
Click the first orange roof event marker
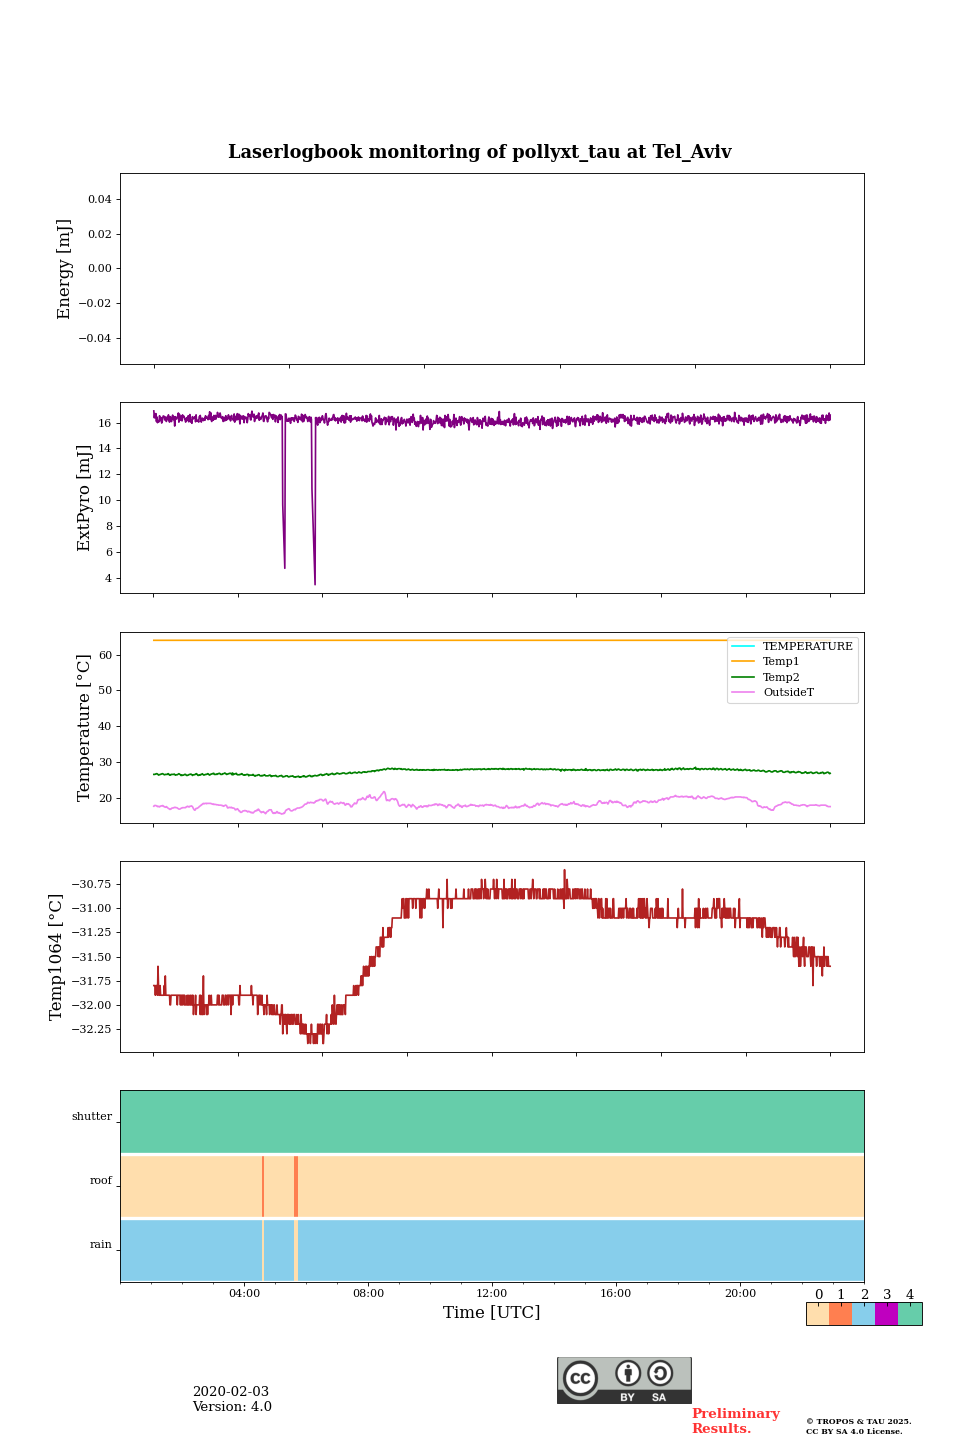pos(263,1186)
